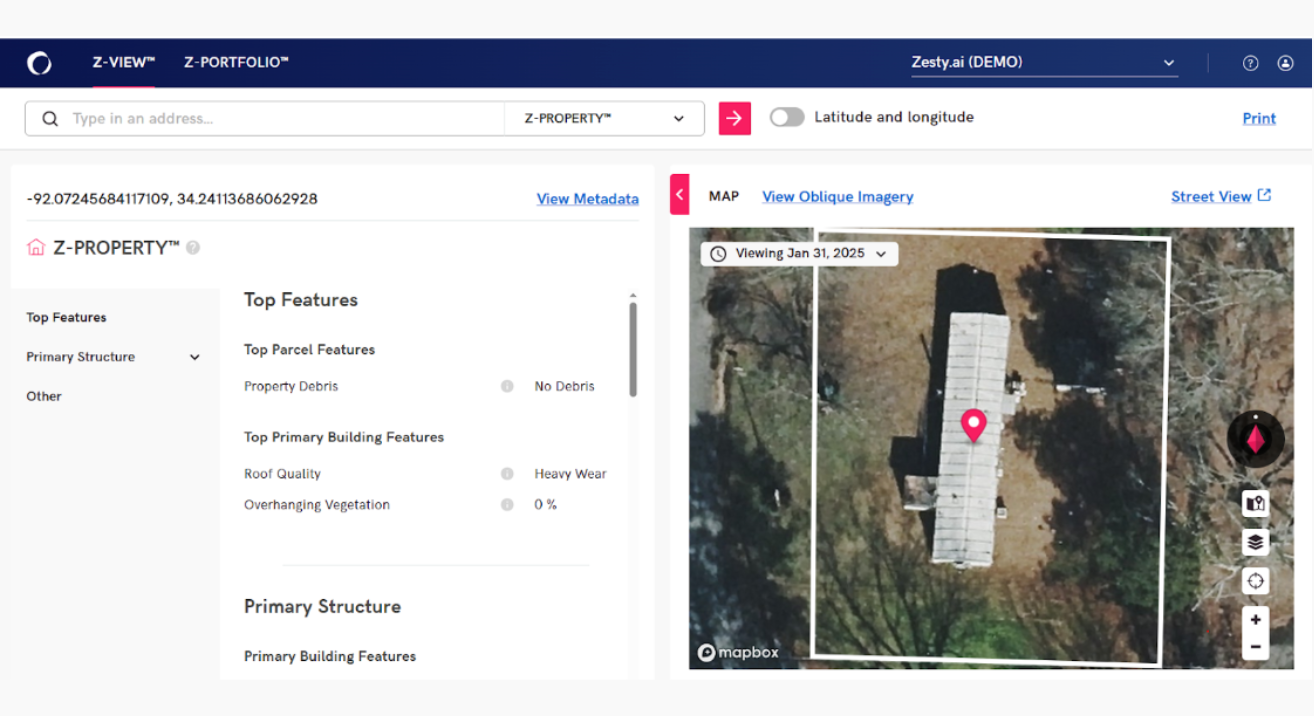Click Top Primary Building Features subheading
This screenshot has width=1314, height=716.
344,437
